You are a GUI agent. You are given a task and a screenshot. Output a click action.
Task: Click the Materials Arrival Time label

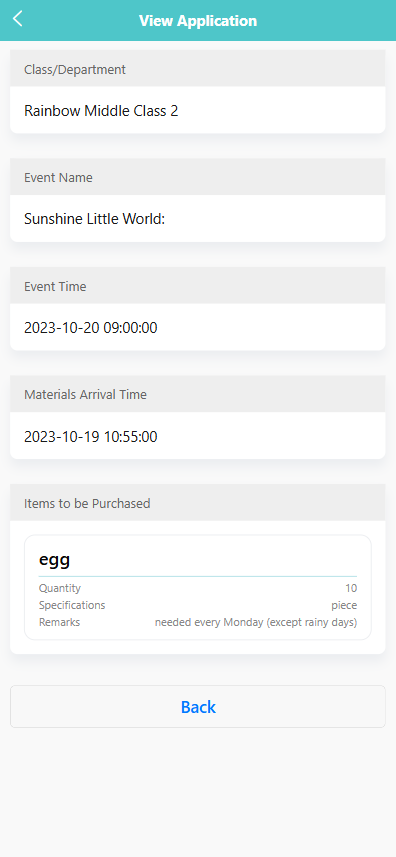[85, 395]
